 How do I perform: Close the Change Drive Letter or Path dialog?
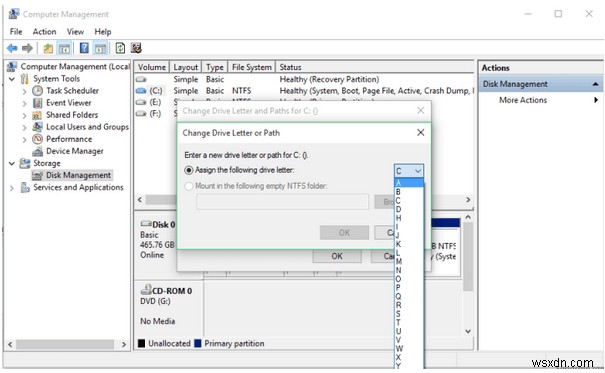421,133
